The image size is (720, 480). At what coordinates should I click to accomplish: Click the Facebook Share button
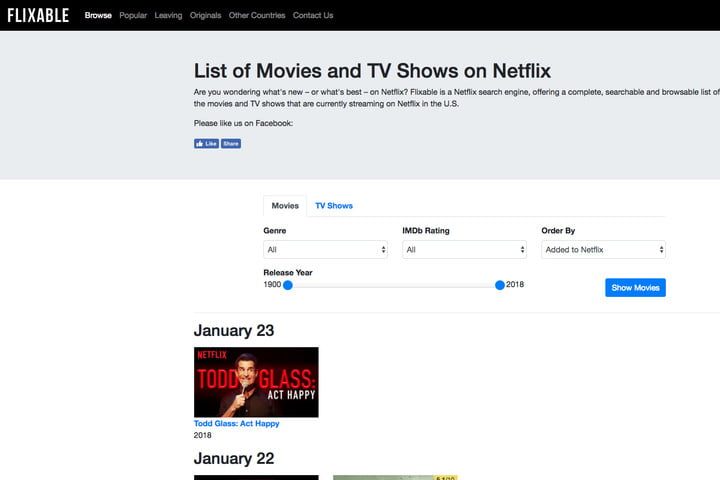click(231, 143)
